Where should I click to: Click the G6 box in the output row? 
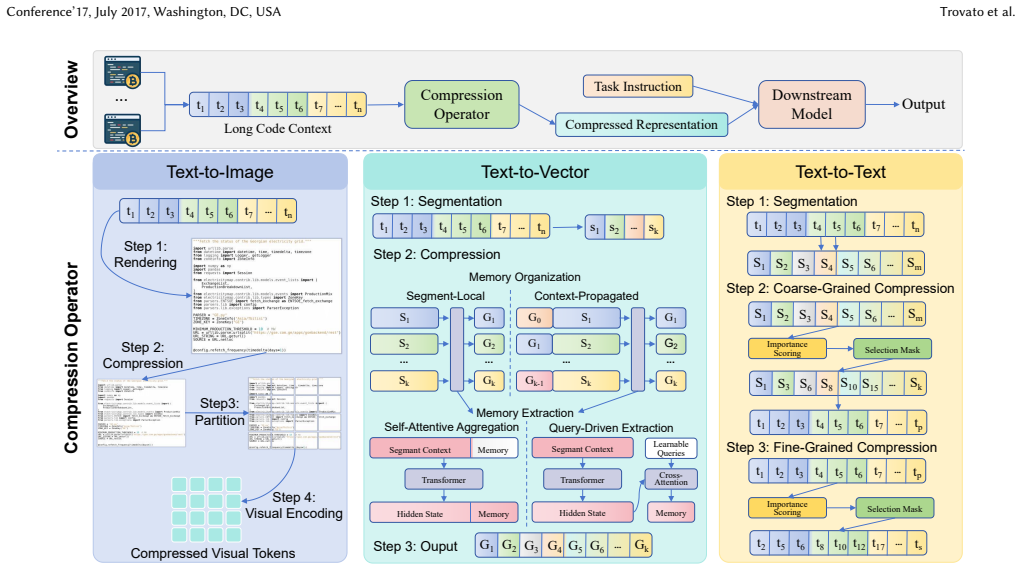coord(597,546)
